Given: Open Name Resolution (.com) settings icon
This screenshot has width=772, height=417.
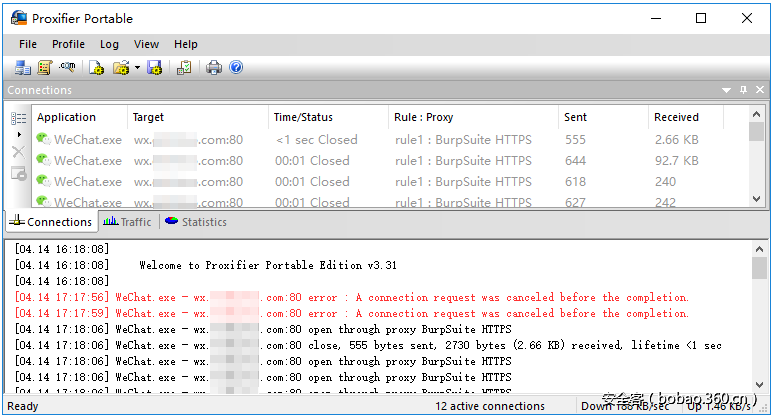Looking at the screenshot, I should (67, 66).
